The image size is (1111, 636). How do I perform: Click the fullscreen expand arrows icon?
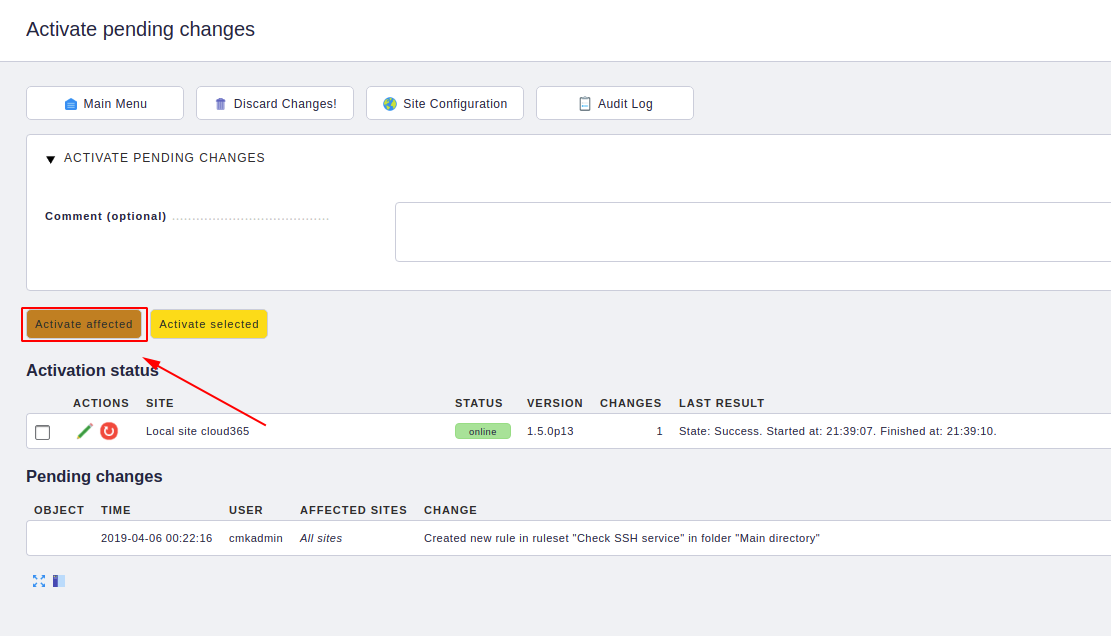point(39,581)
